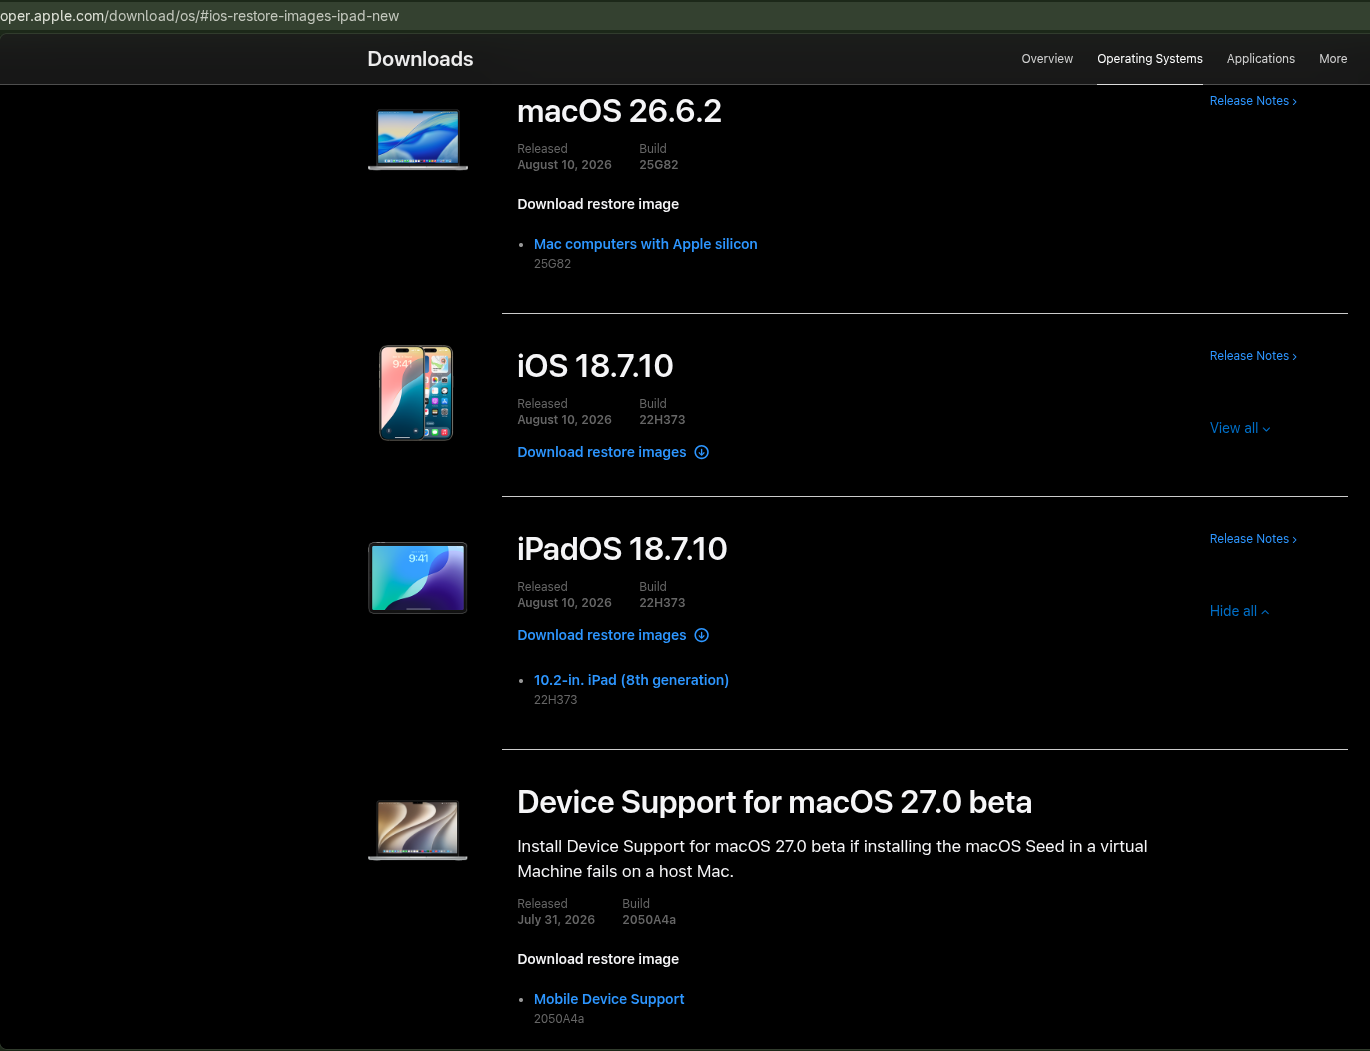Open the More tab
Screen dimensions: 1370x1051
coord(1333,59)
